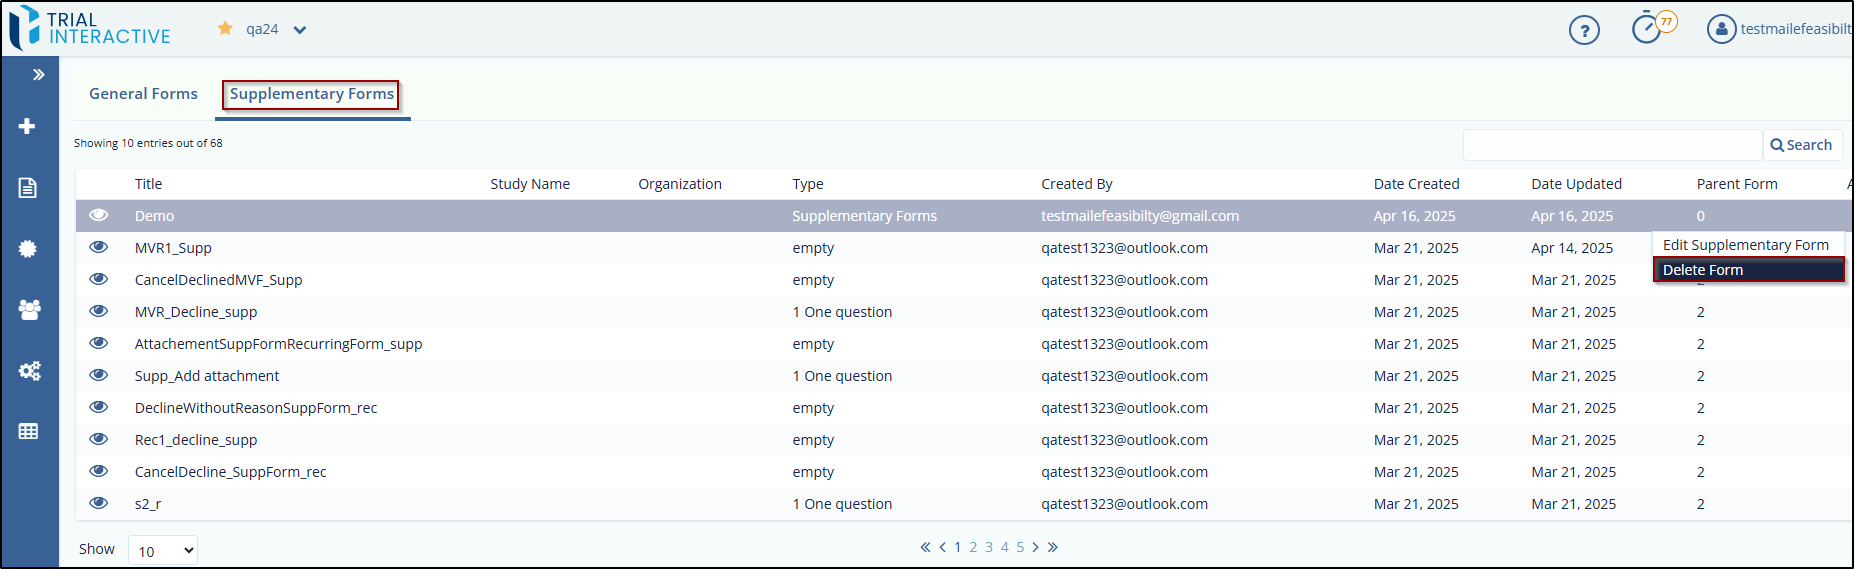The image size is (1854, 569).
Task: Select Delete Form from context menu
Action: tap(1747, 270)
